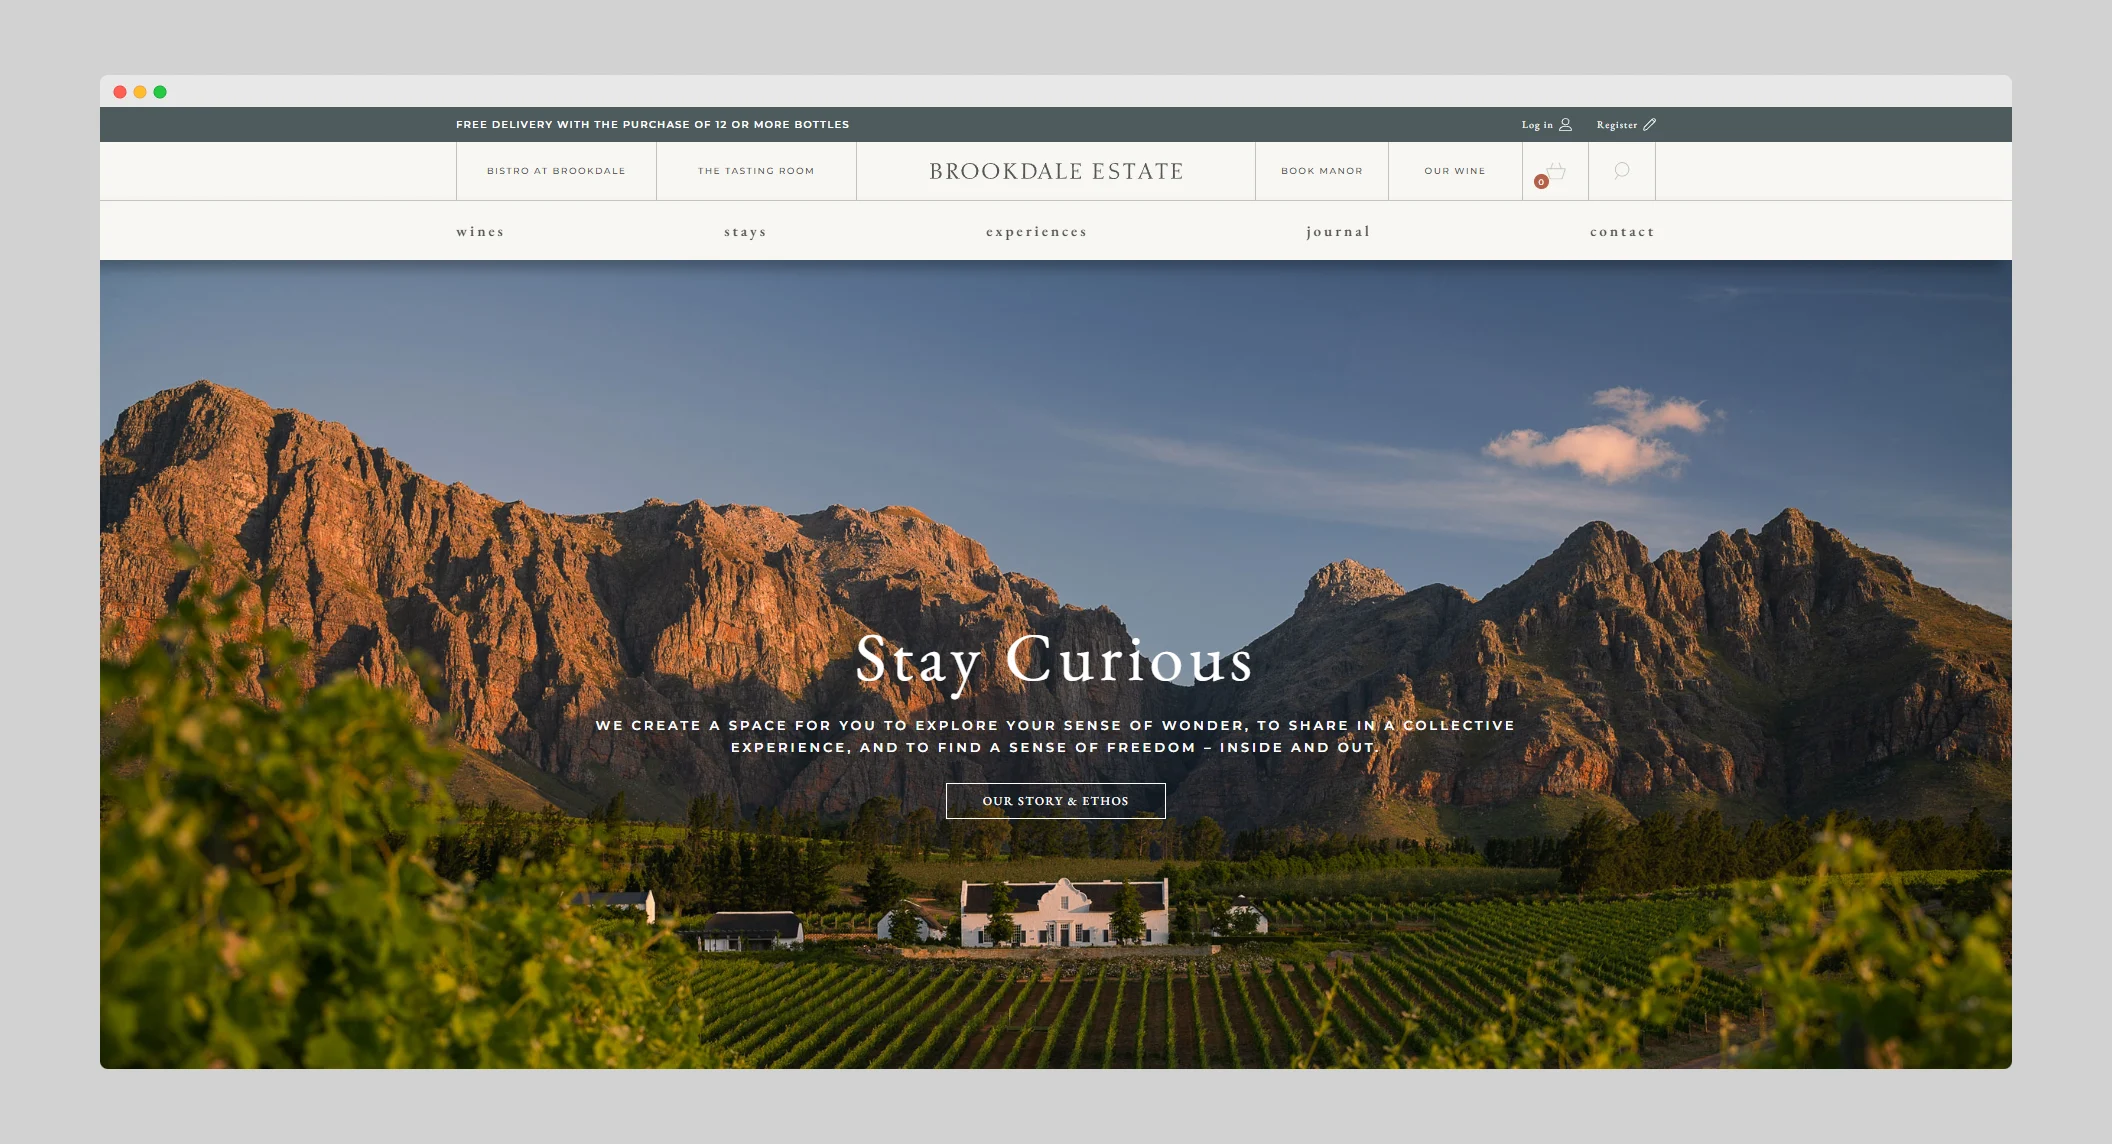Click the search magnifier icon
The height and width of the screenshot is (1144, 2112).
pos(1621,171)
